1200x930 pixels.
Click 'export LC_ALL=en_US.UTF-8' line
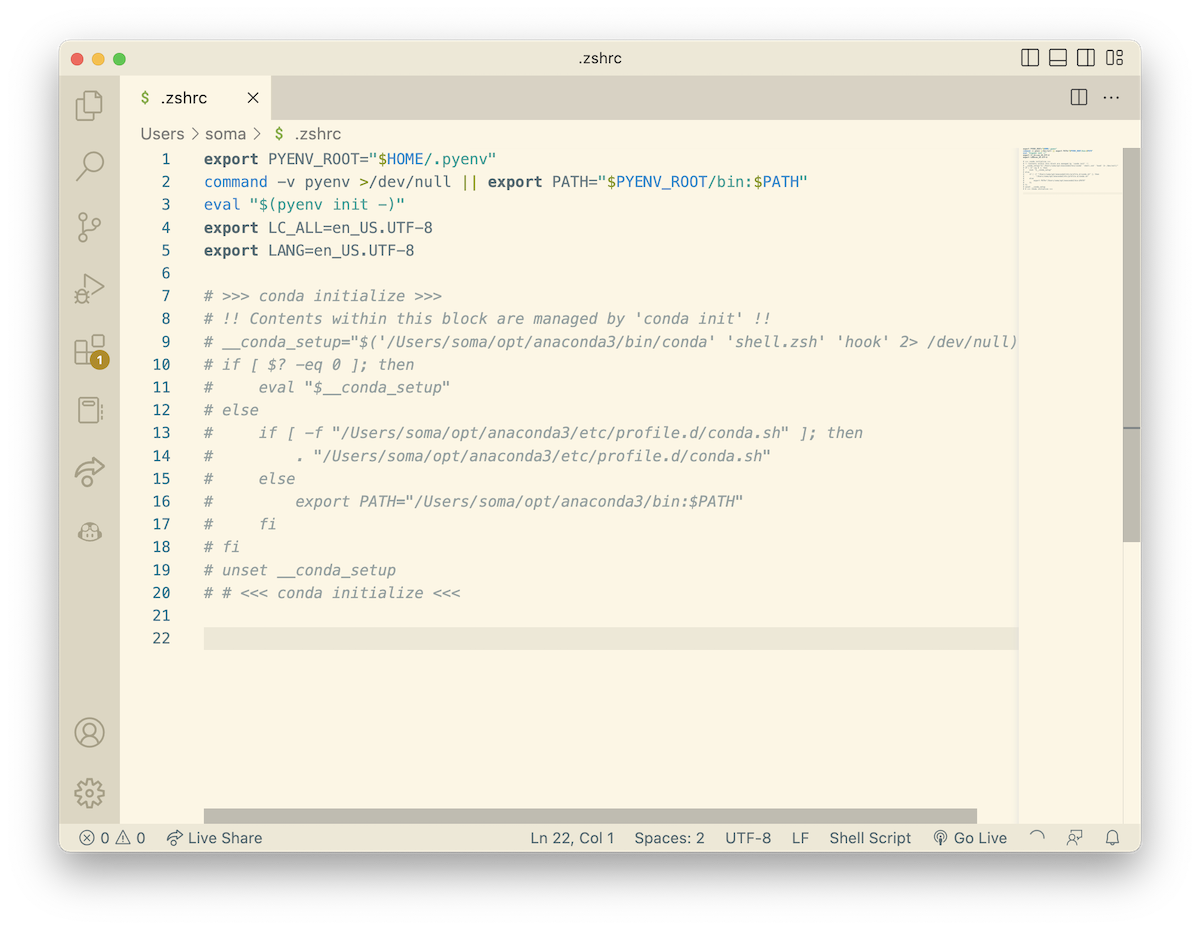[x=318, y=228]
